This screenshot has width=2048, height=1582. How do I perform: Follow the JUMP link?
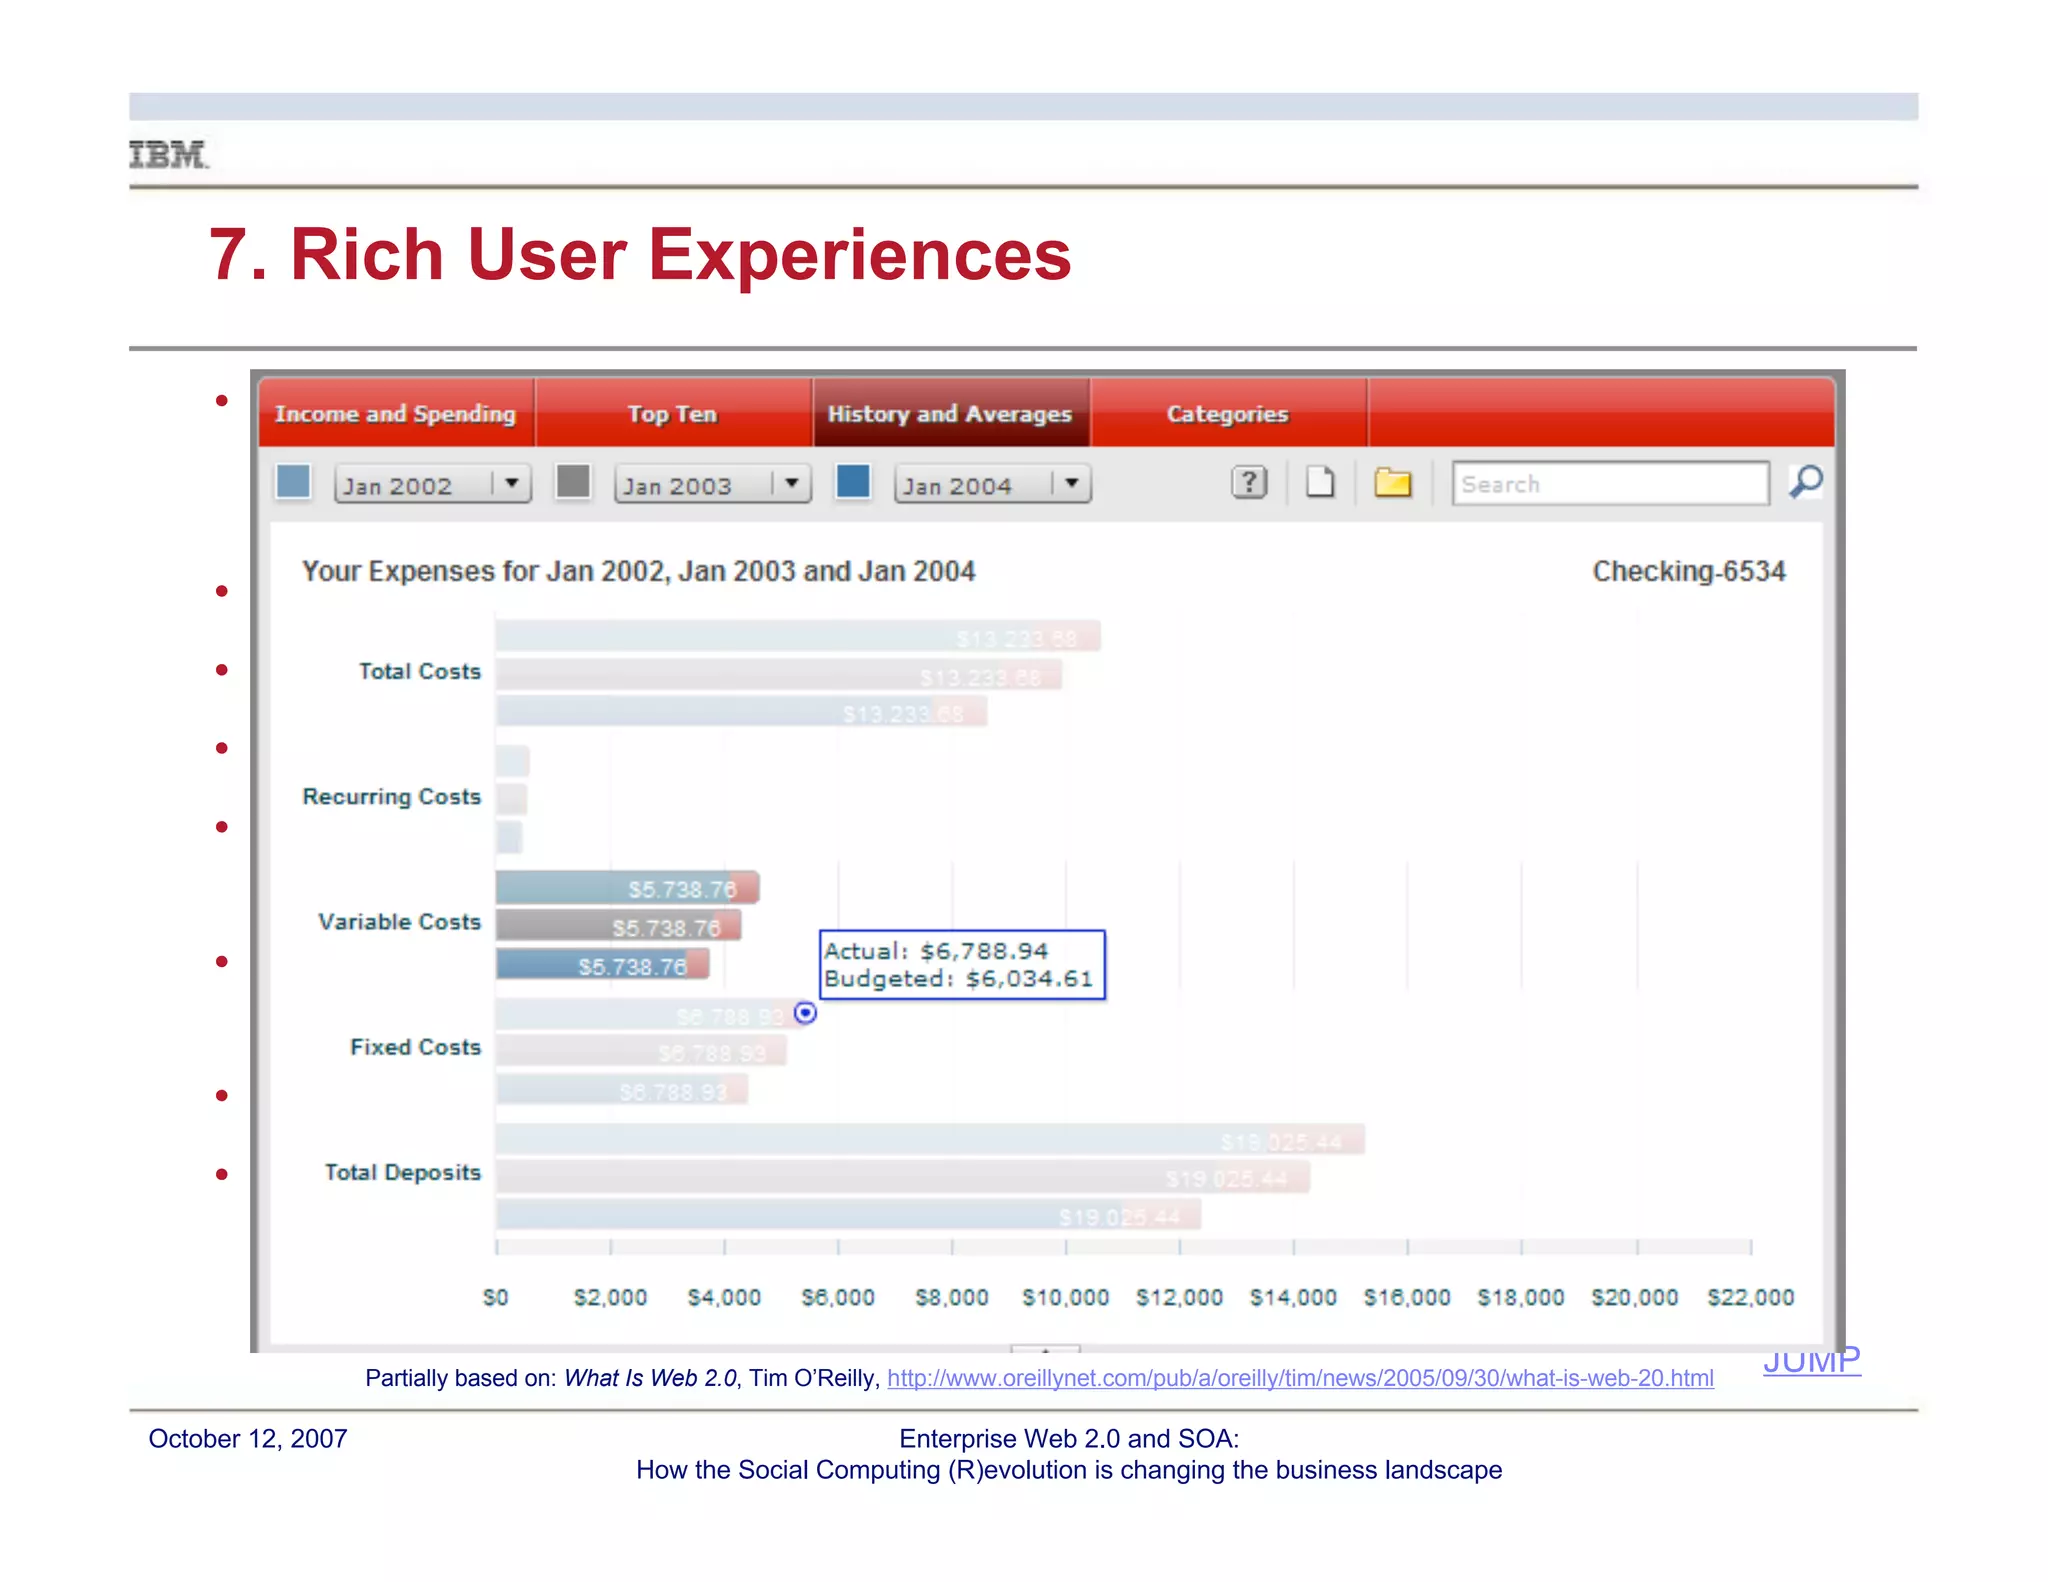point(1811,1361)
